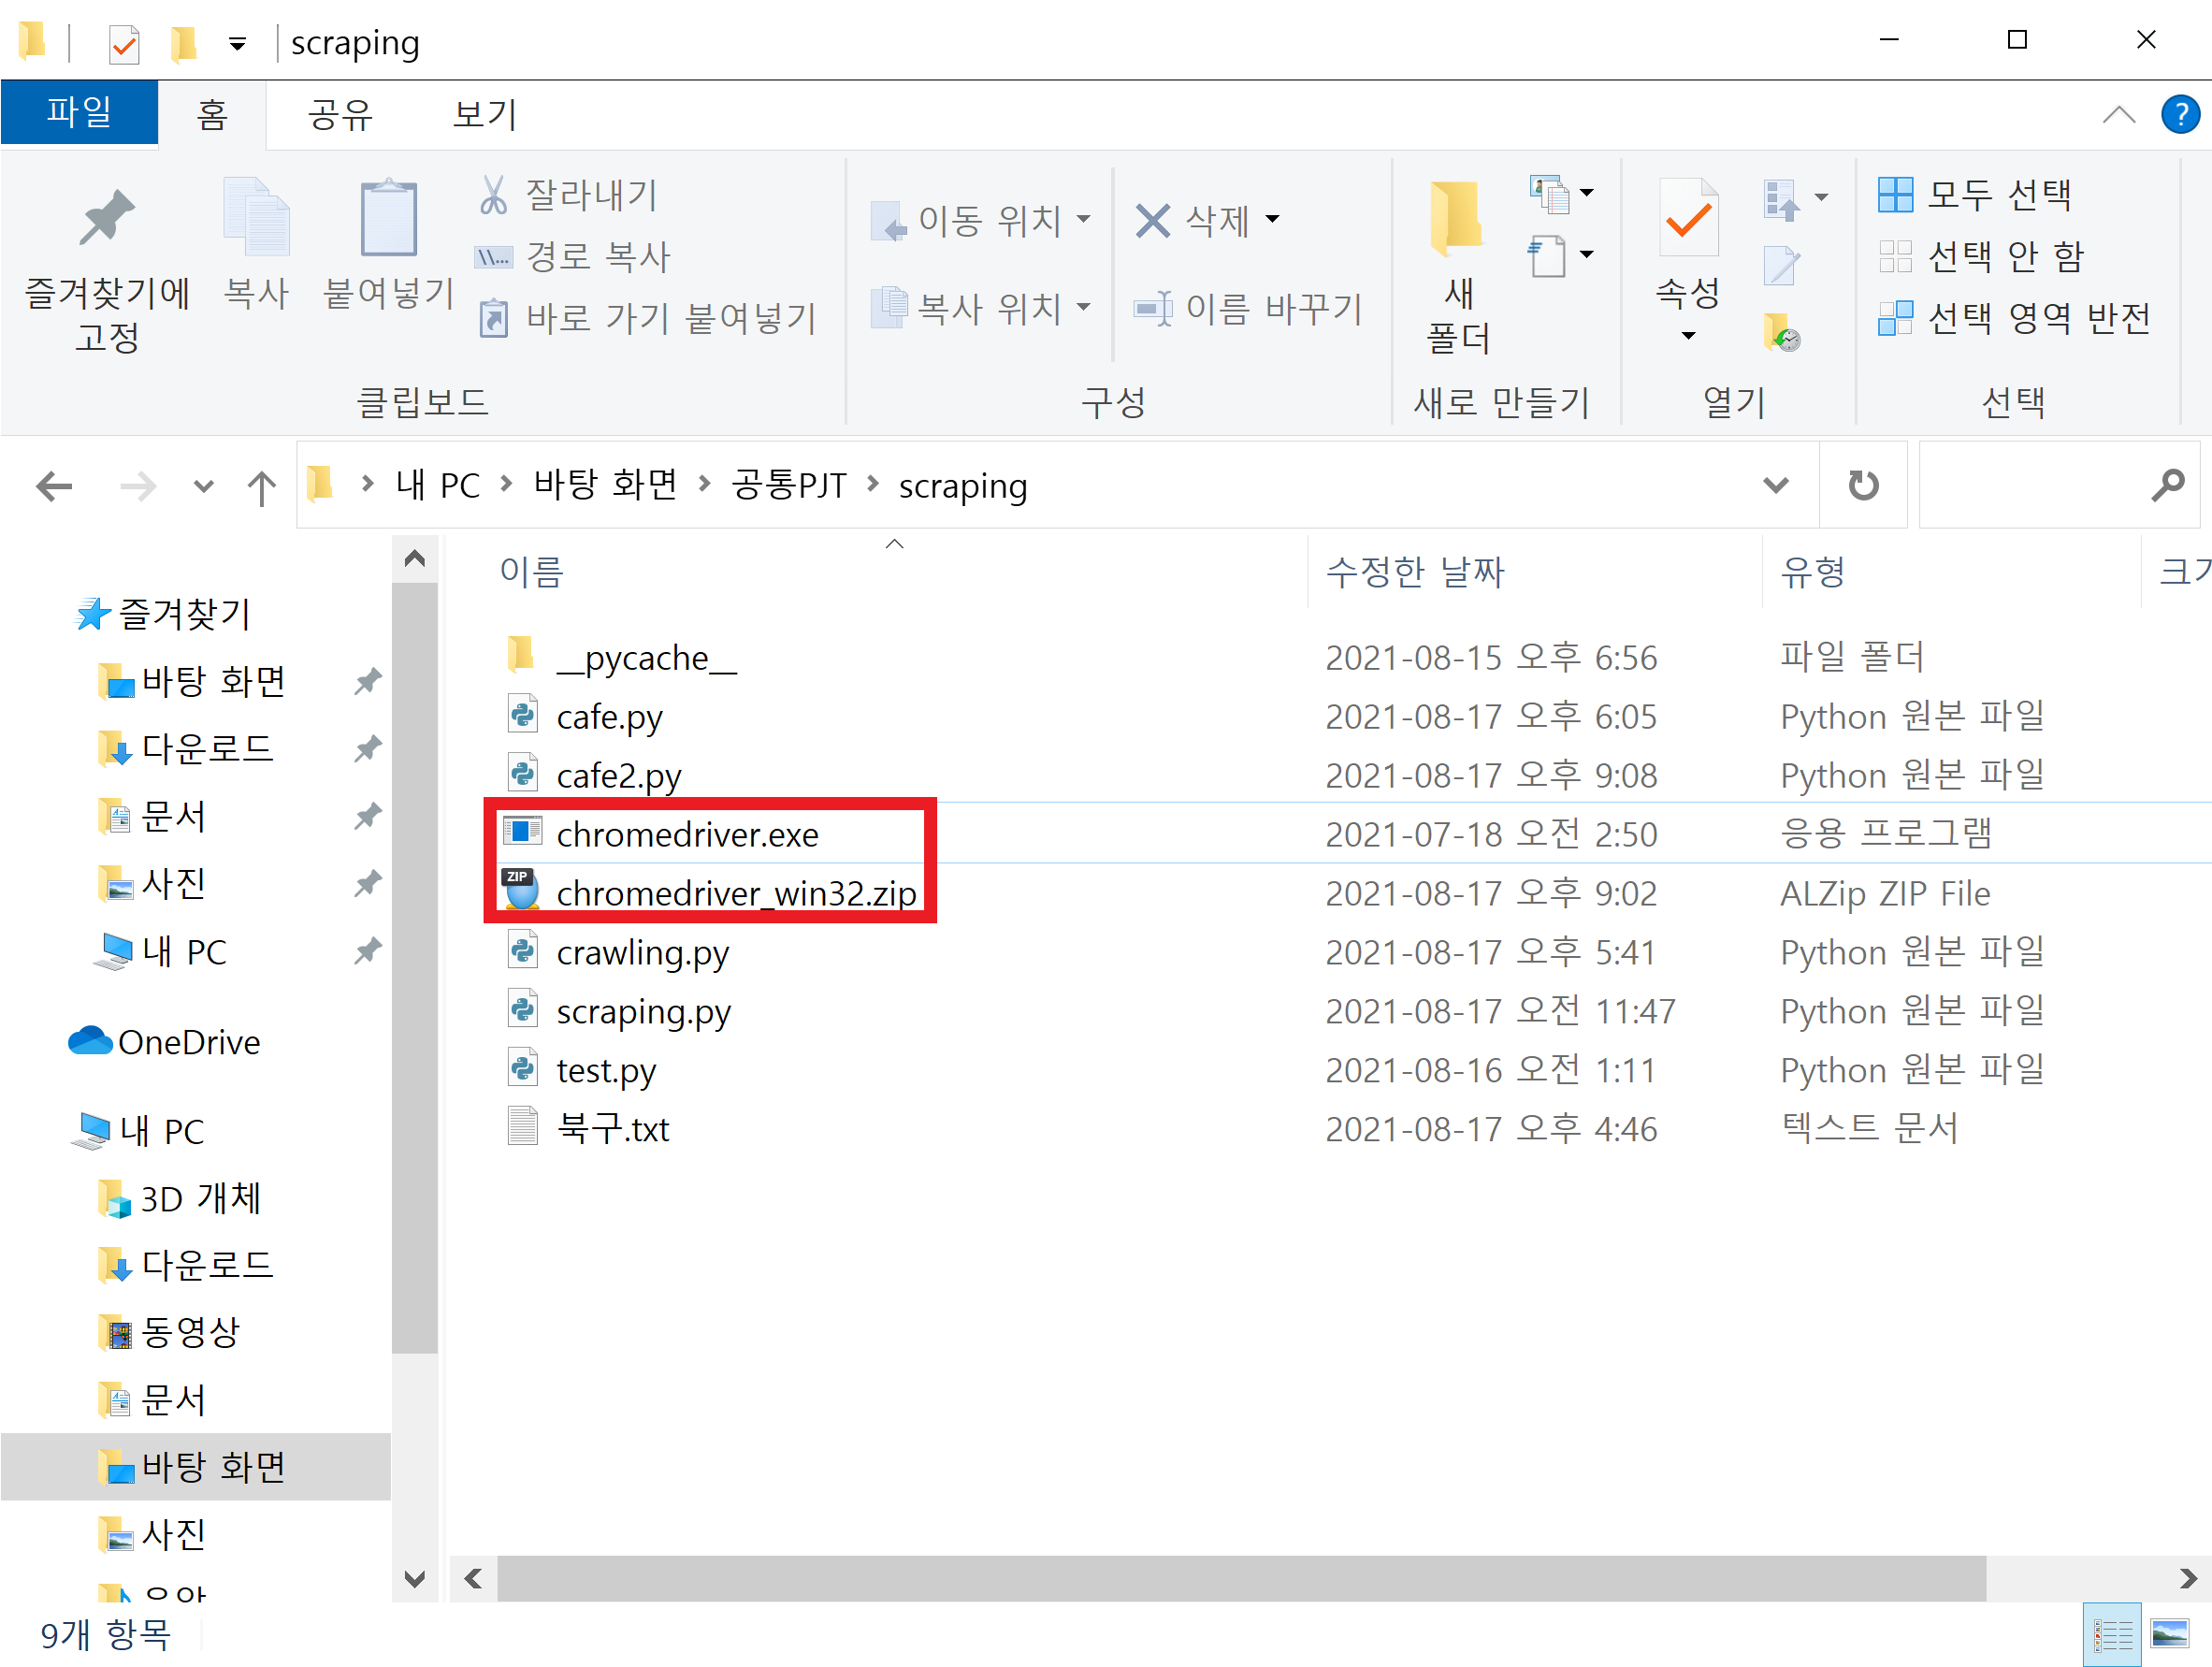The image size is (2212, 1667).
Task: Open the View (보기) ribbon tab
Action: [485, 115]
